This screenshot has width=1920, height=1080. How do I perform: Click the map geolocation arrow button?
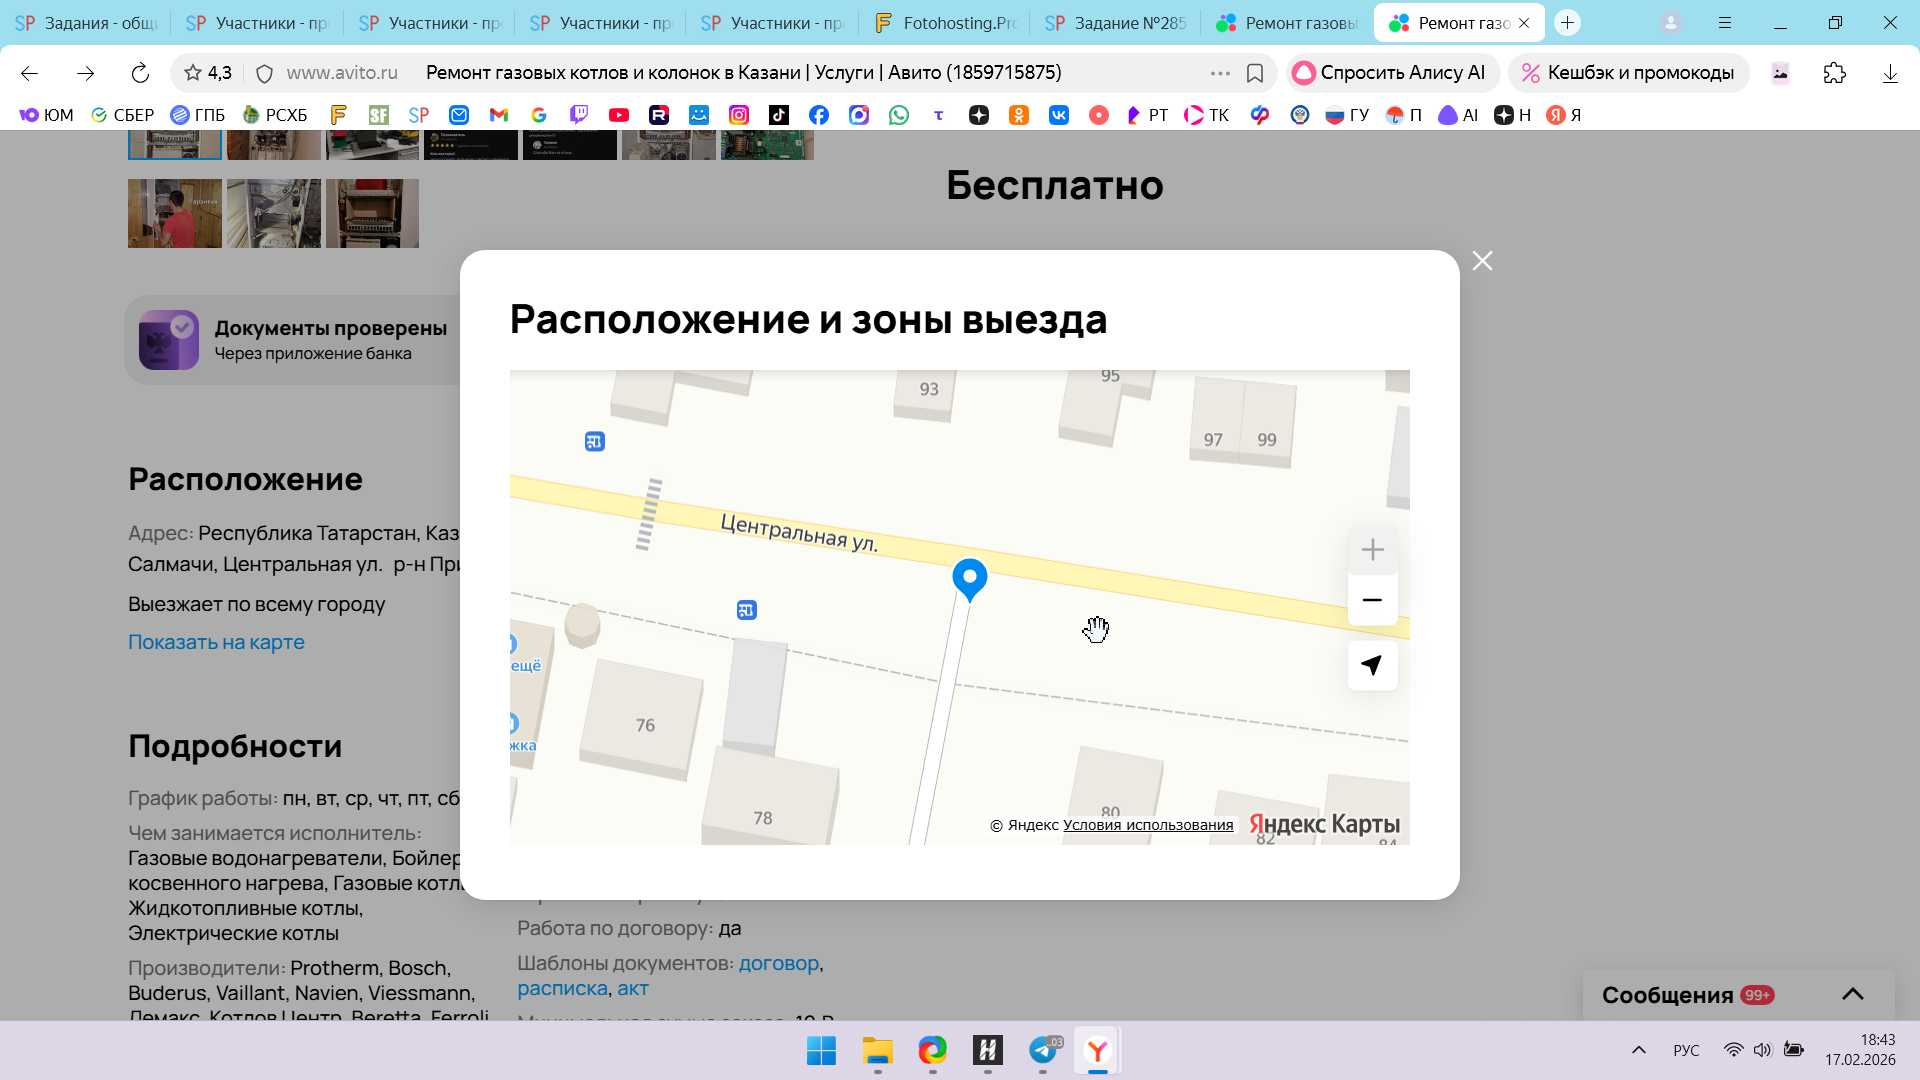[x=1372, y=665]
